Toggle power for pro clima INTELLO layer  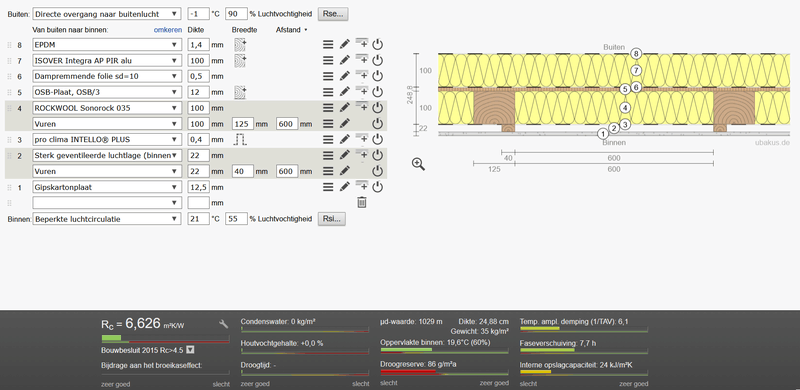point(377,139)
